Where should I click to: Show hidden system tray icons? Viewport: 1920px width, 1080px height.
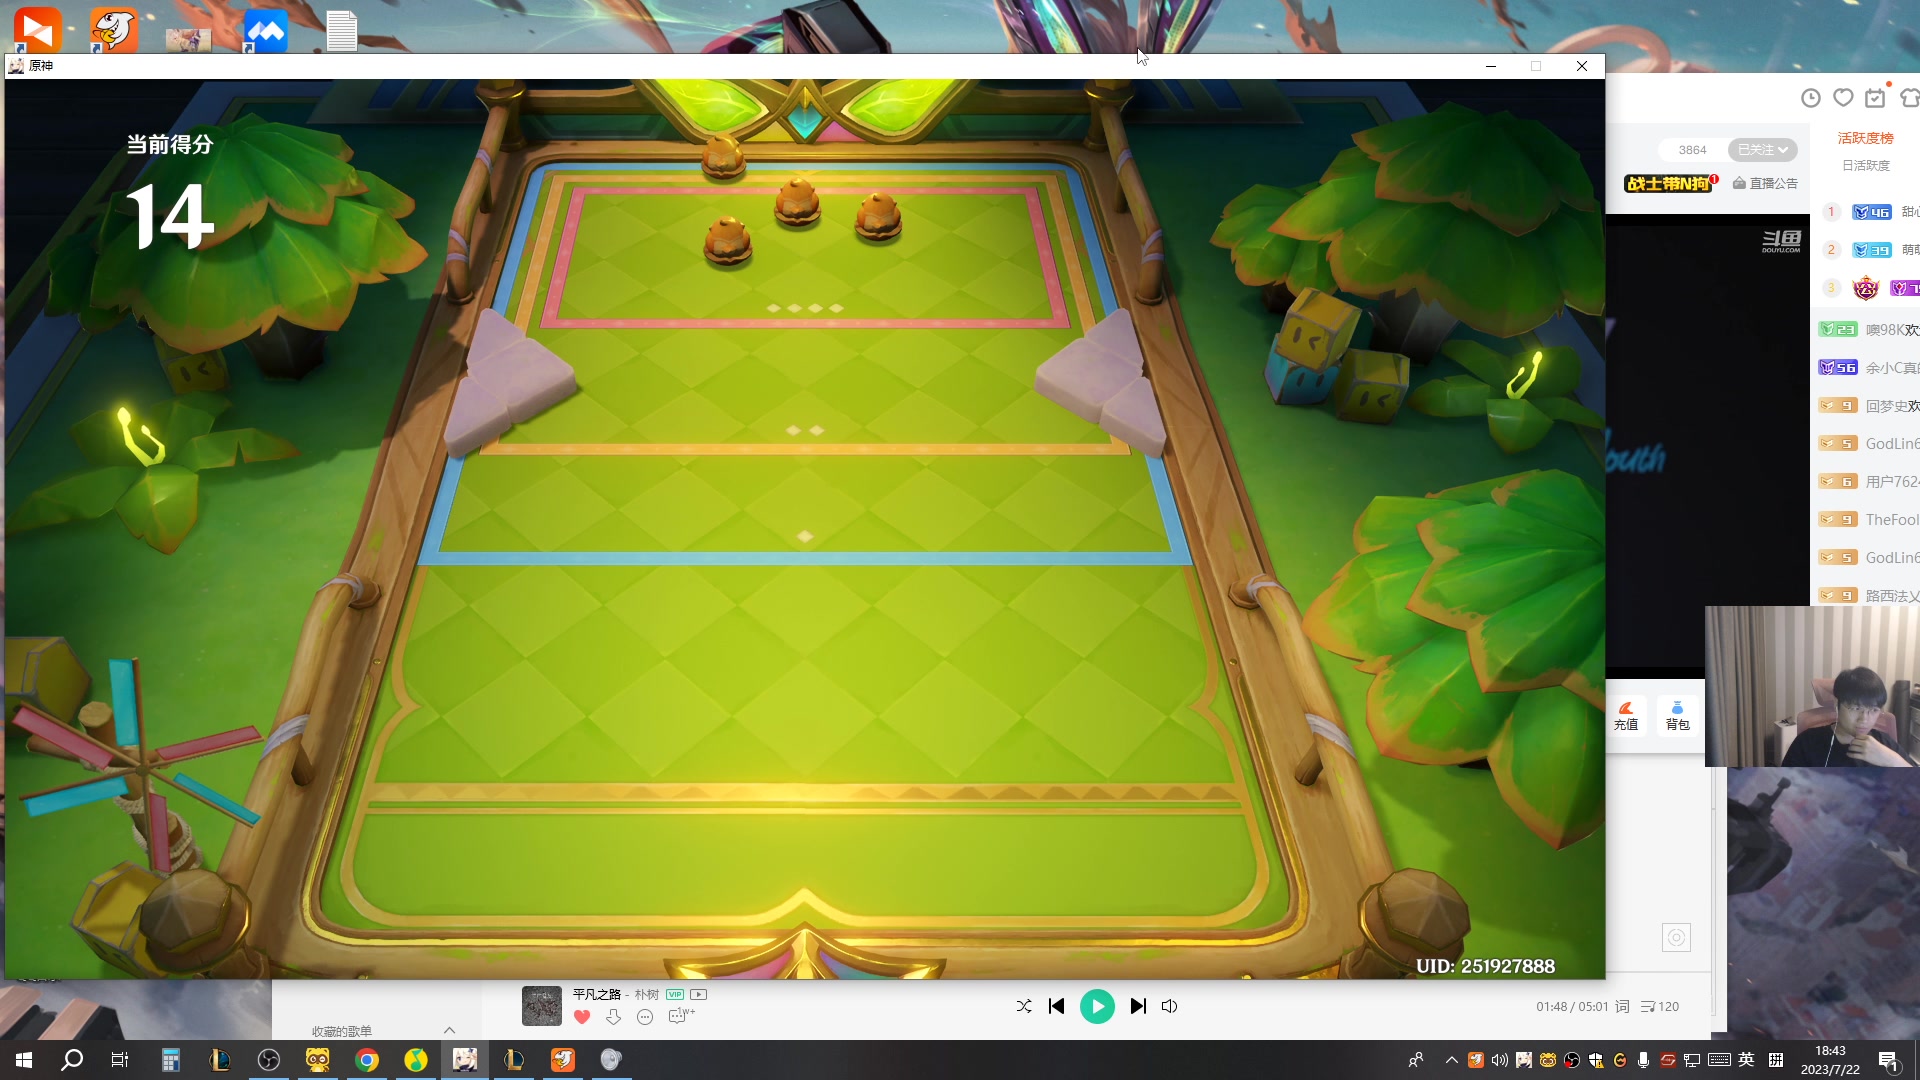click(x=1451, y=1060)
